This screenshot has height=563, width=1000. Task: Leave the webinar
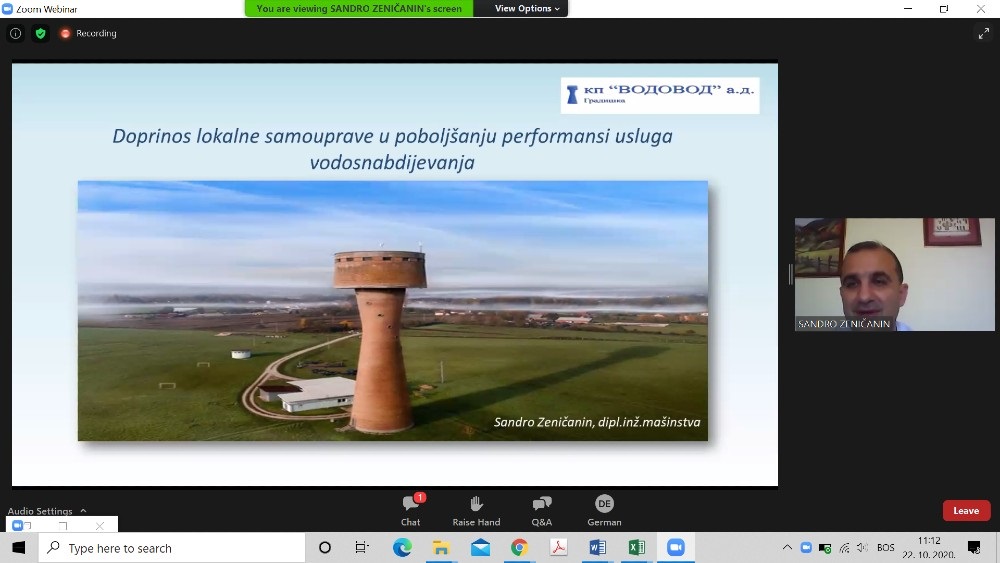tap(966, 511)
